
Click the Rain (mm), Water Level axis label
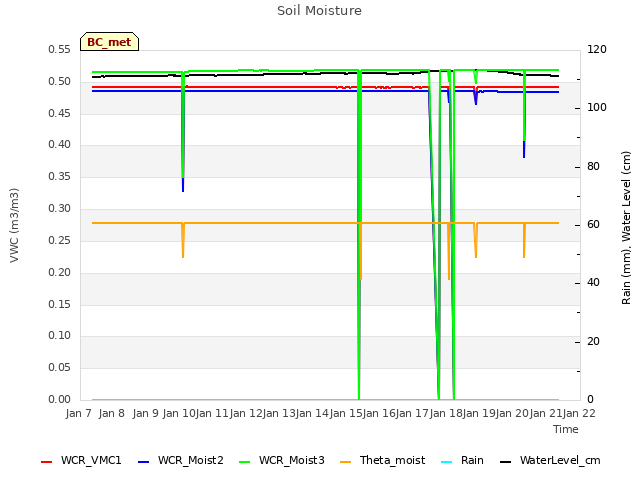[x=626, y=228]
